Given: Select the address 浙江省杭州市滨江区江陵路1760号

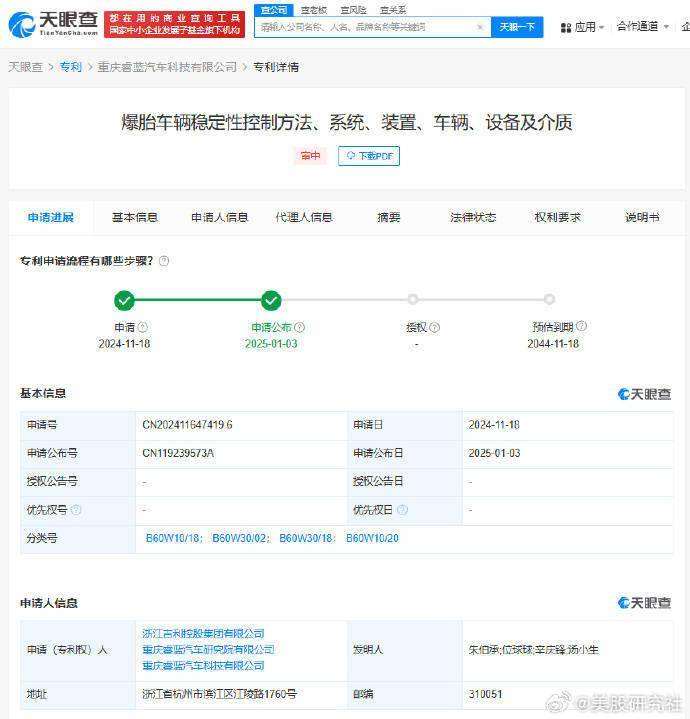Looking at the screenshot, I should pos(219,694).
